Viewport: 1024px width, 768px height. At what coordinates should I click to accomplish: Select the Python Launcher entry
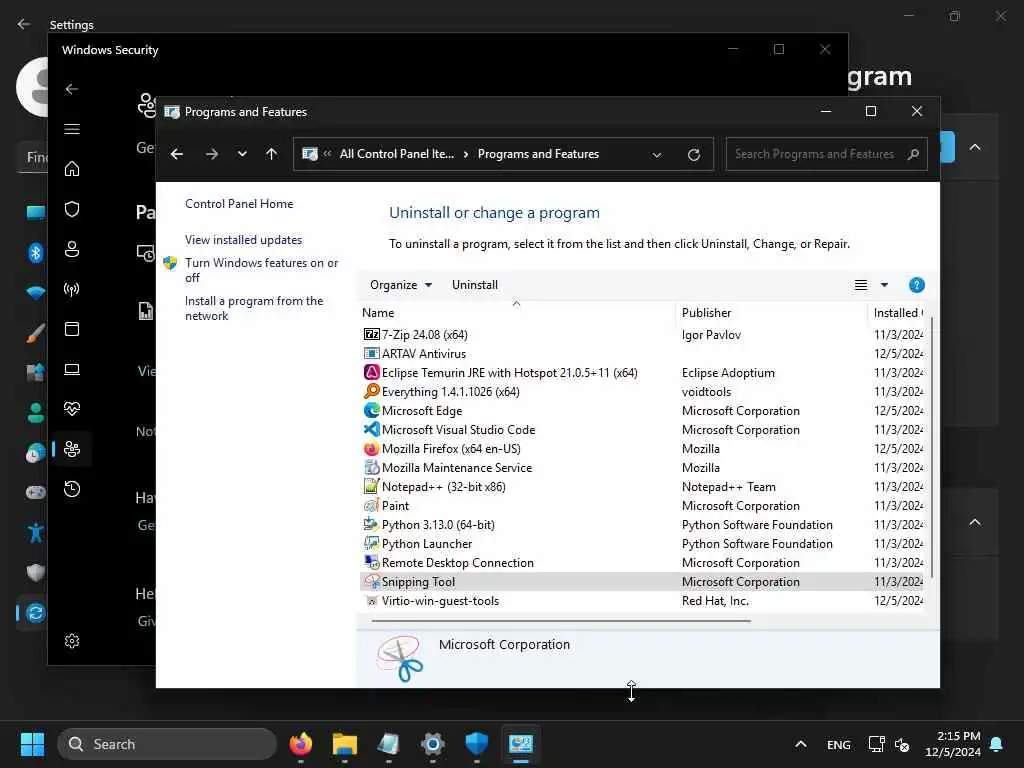[641, 543]
